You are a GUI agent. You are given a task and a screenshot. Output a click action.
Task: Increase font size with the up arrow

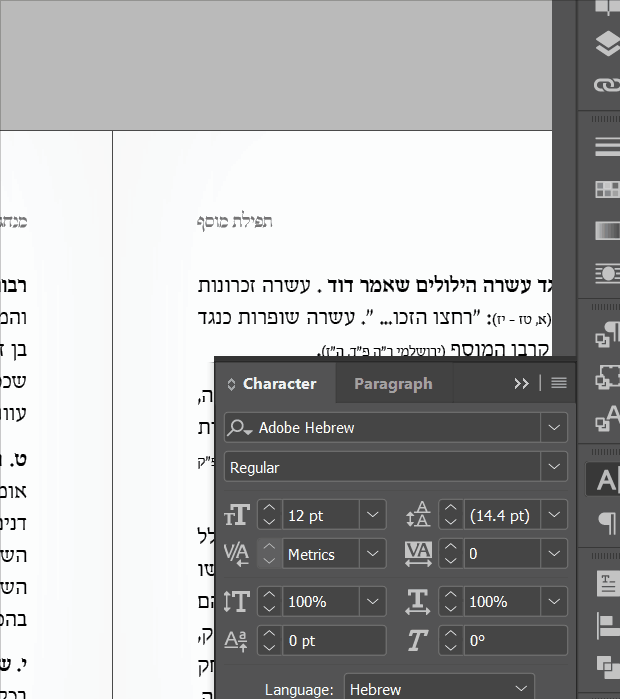269,508
